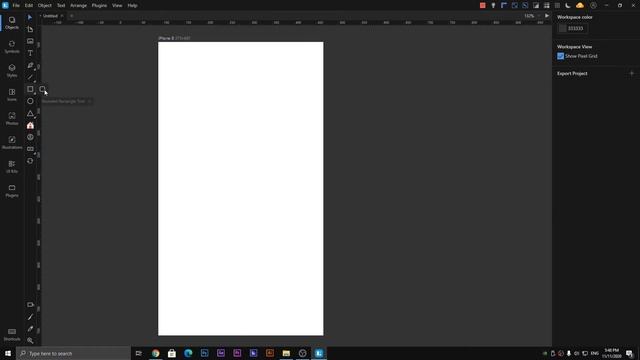Open the UI Kits panel
This screenshot has height=360, width=640.
tap(12, 167)
